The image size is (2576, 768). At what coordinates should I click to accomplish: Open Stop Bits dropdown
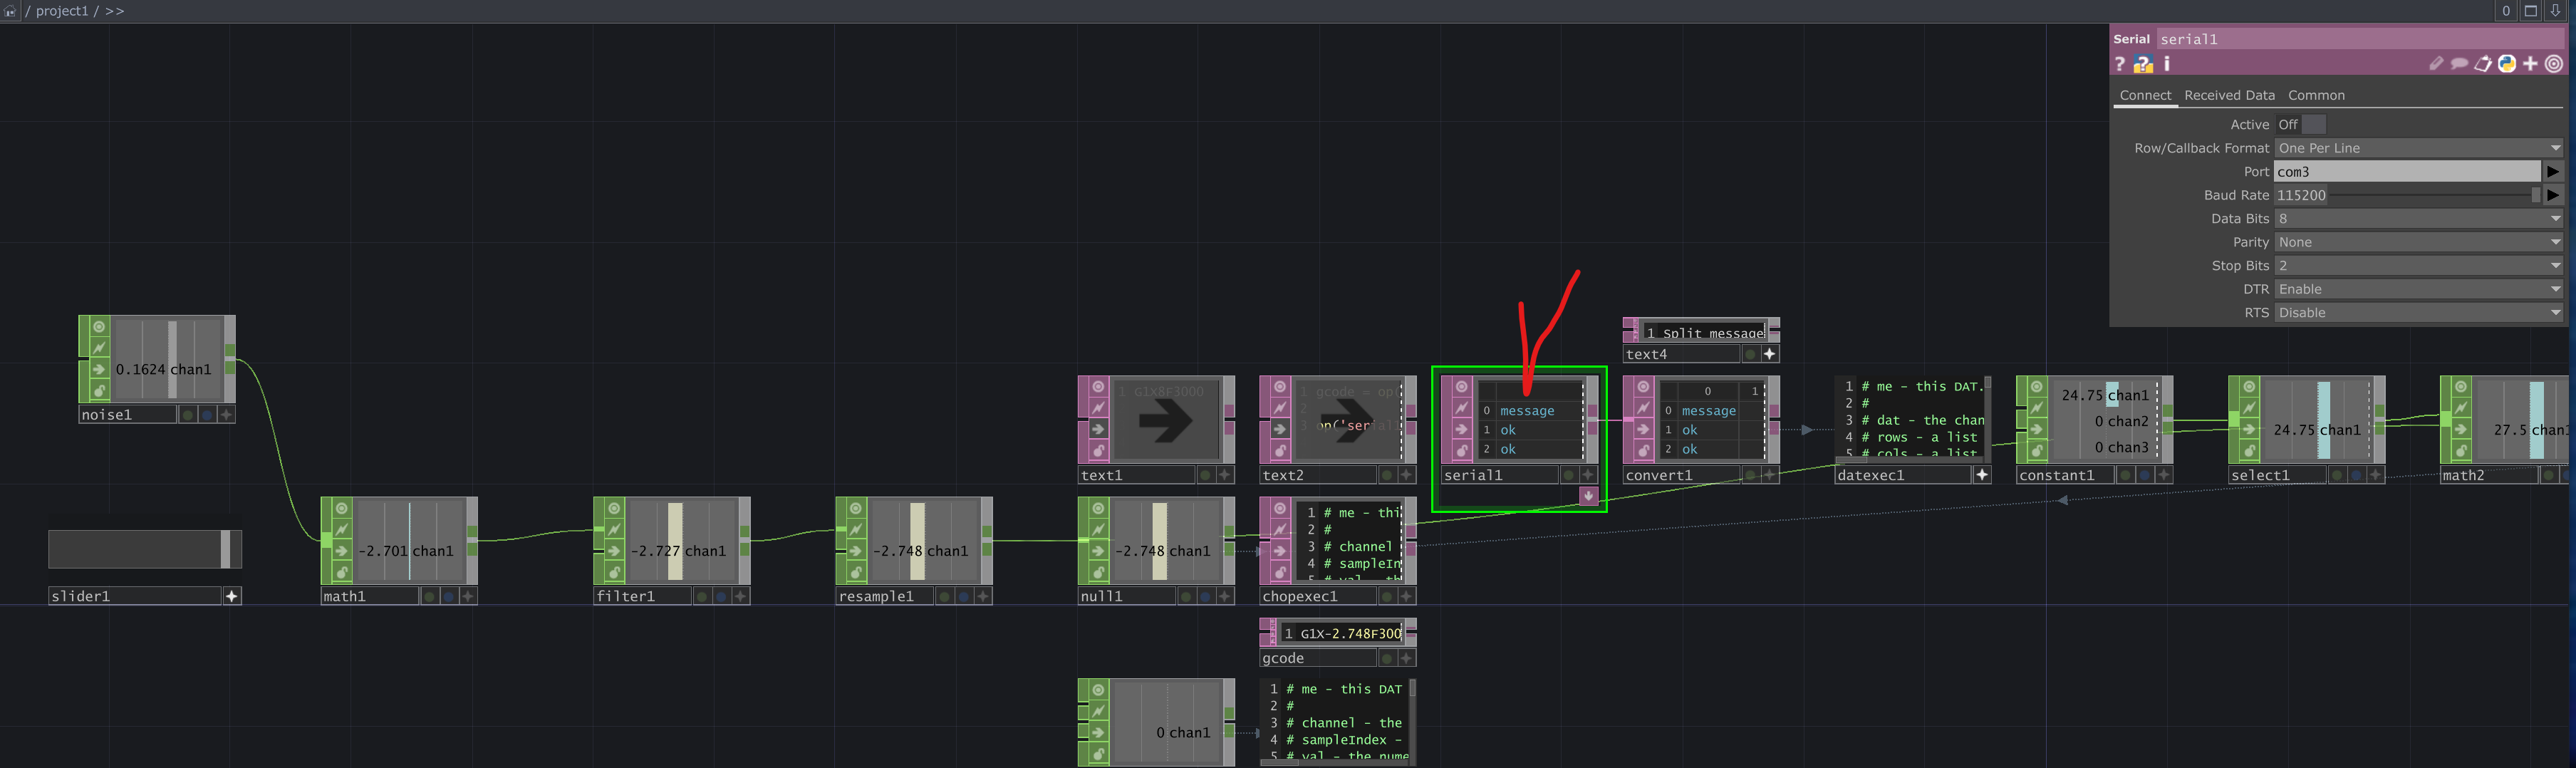click(x=2420, y=265)
